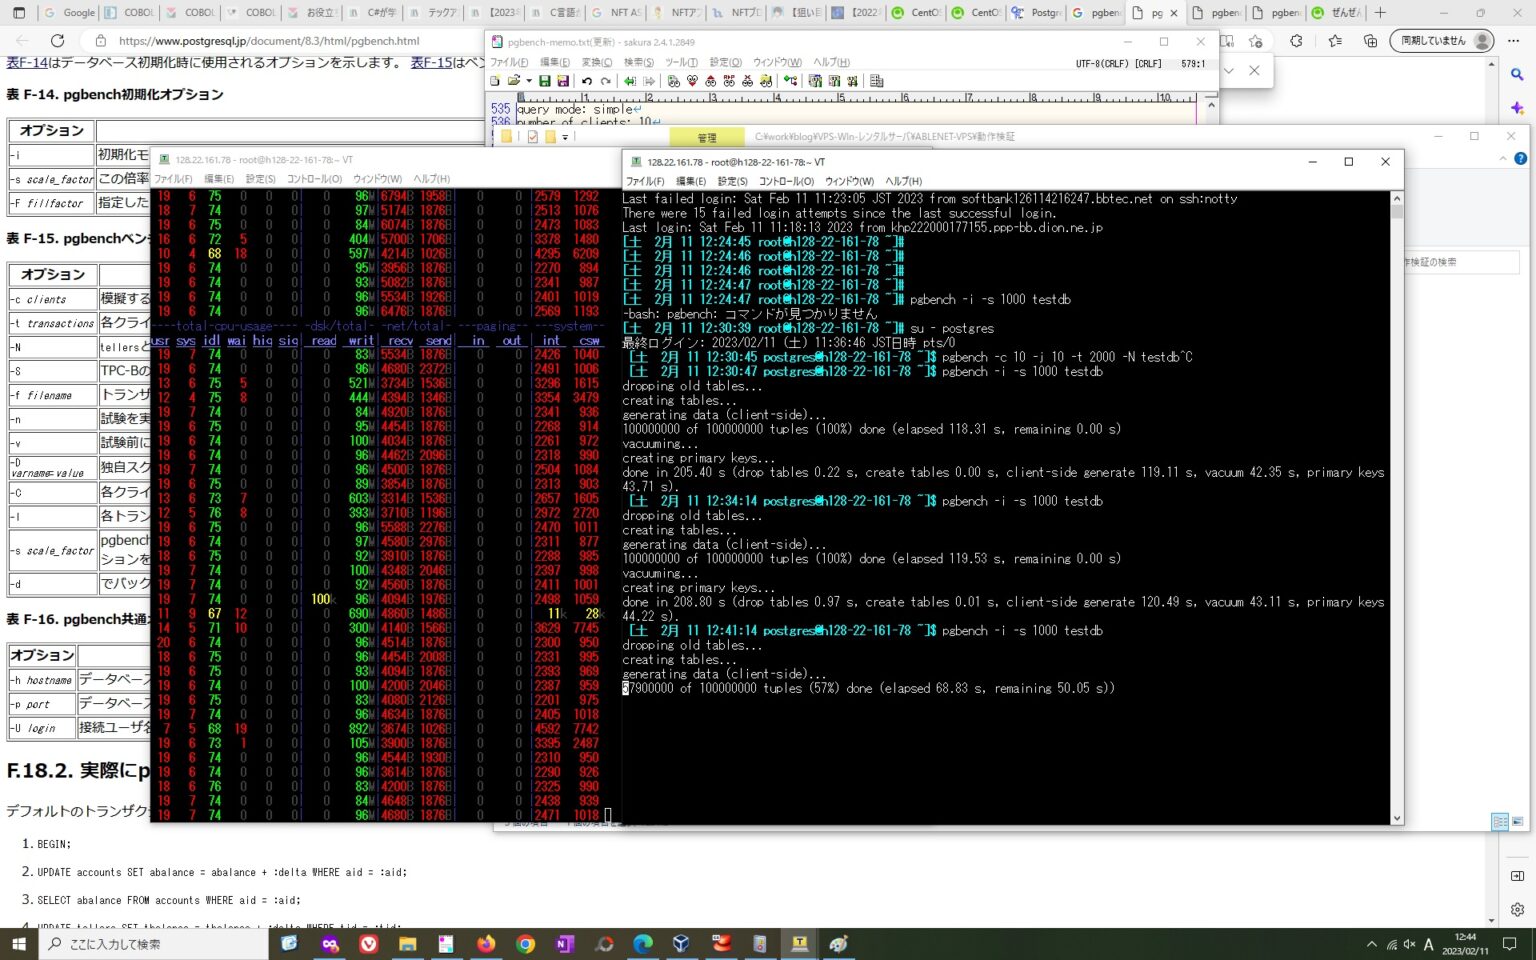1536x960 pixels.
Task: Open OneNote from the taskbar
Action: (564, 943)
